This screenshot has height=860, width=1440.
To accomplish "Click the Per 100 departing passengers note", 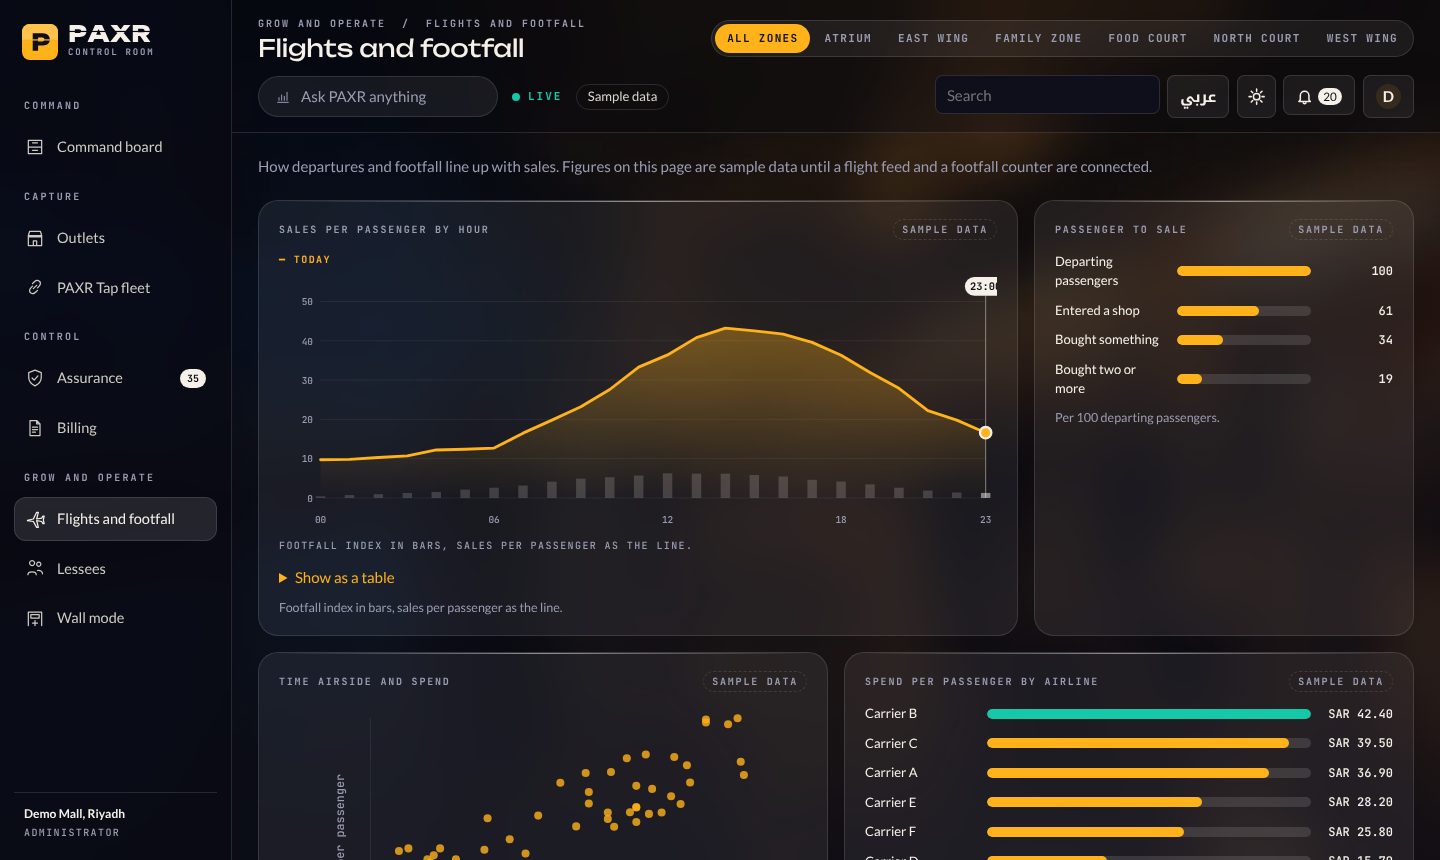I will click(1137, 418).
